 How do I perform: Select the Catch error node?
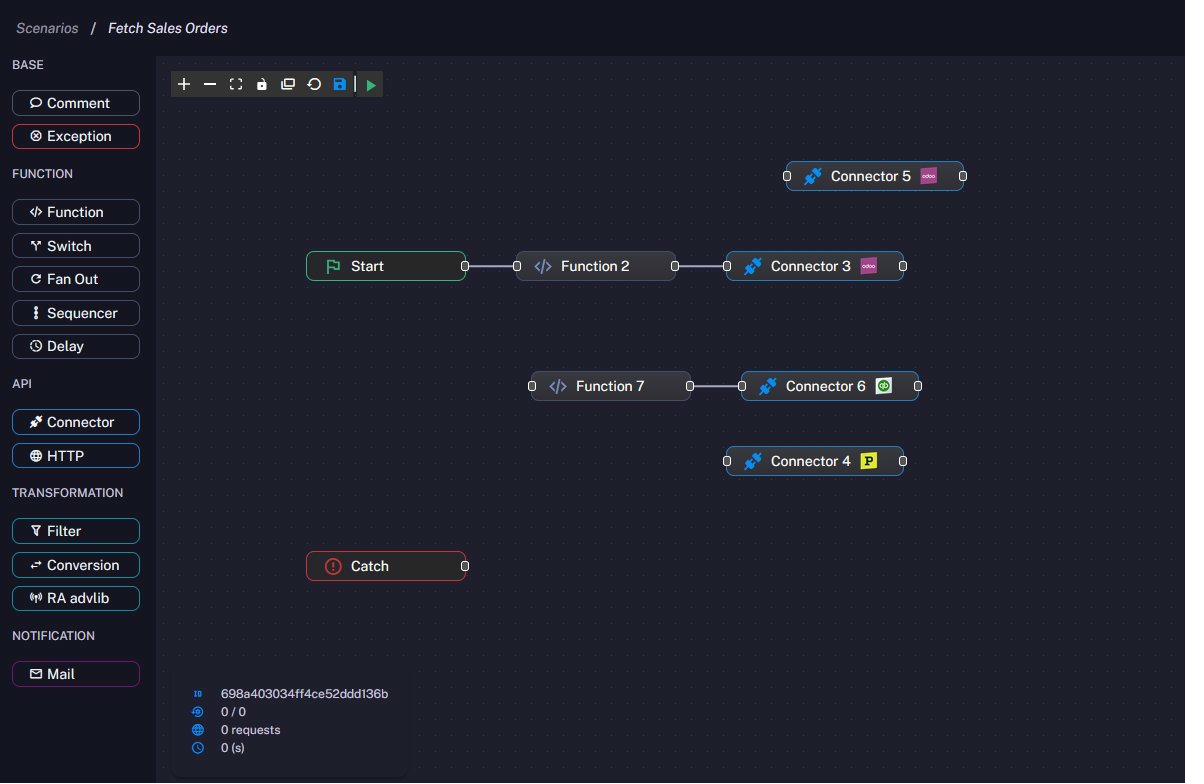(x=386, y=566)
